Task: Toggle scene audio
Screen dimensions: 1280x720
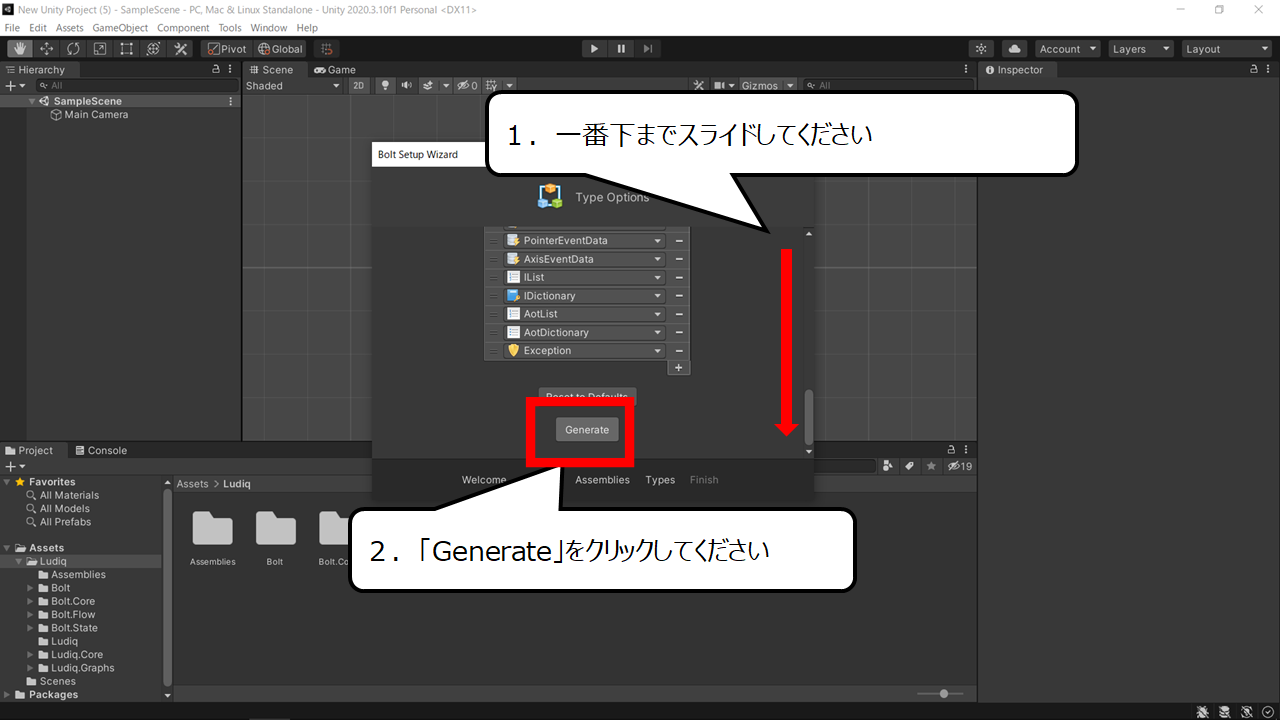Action: click(407, 86)
